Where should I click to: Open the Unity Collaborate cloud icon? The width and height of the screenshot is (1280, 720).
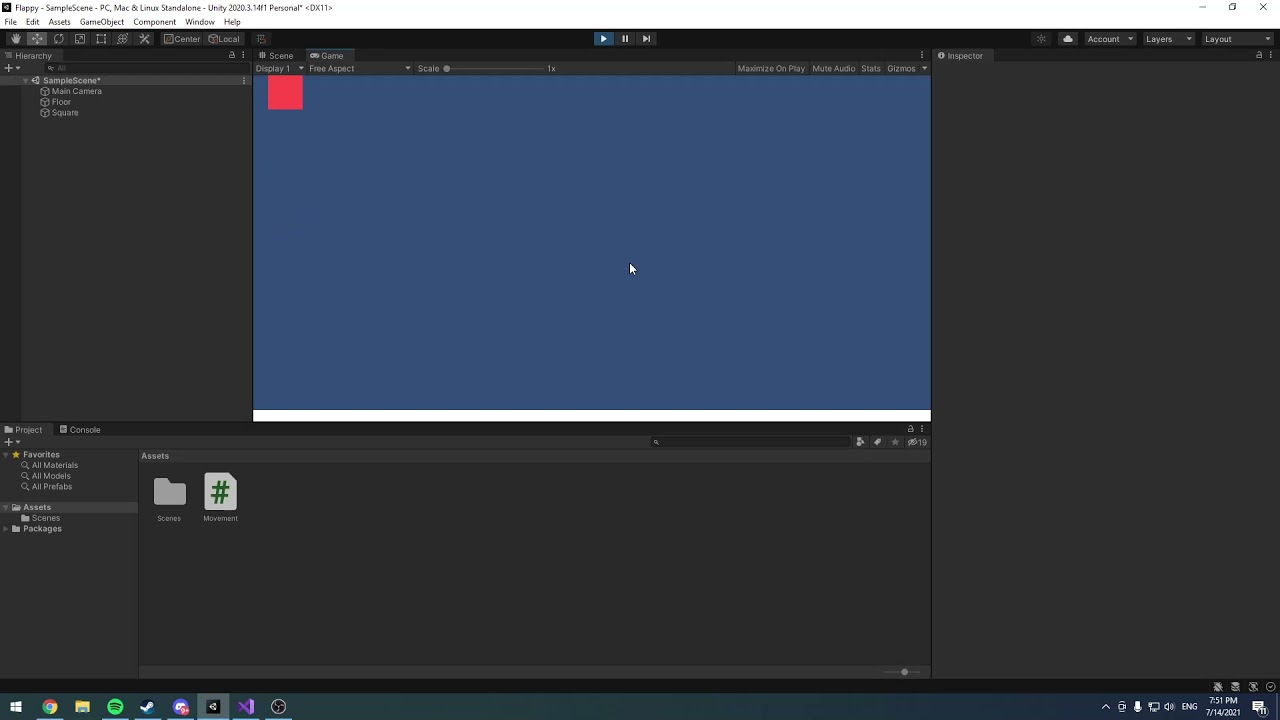[x=1067, y=38]
